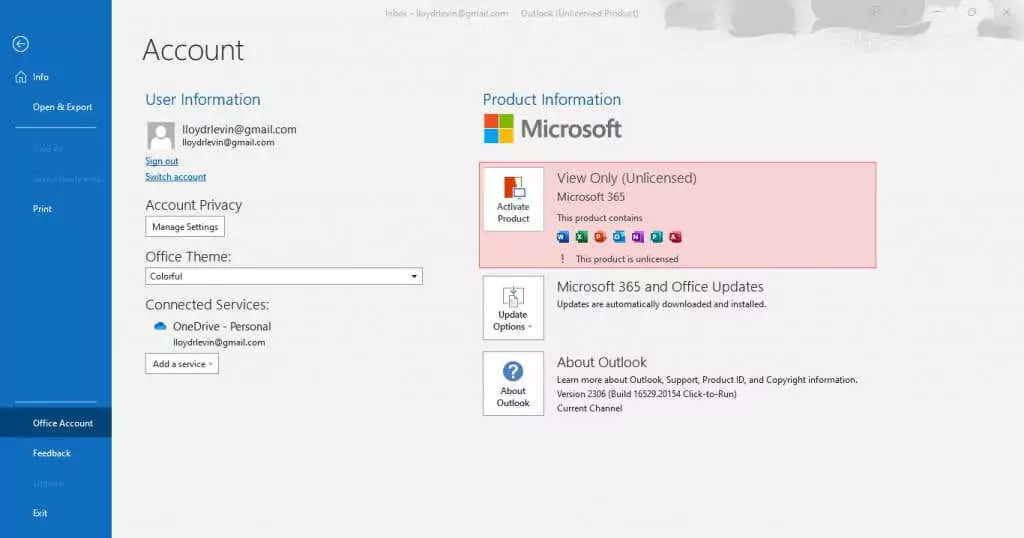Click the PowerPoint app icon
Viewport: 1024px width, 538px height.
coord(600,237)
